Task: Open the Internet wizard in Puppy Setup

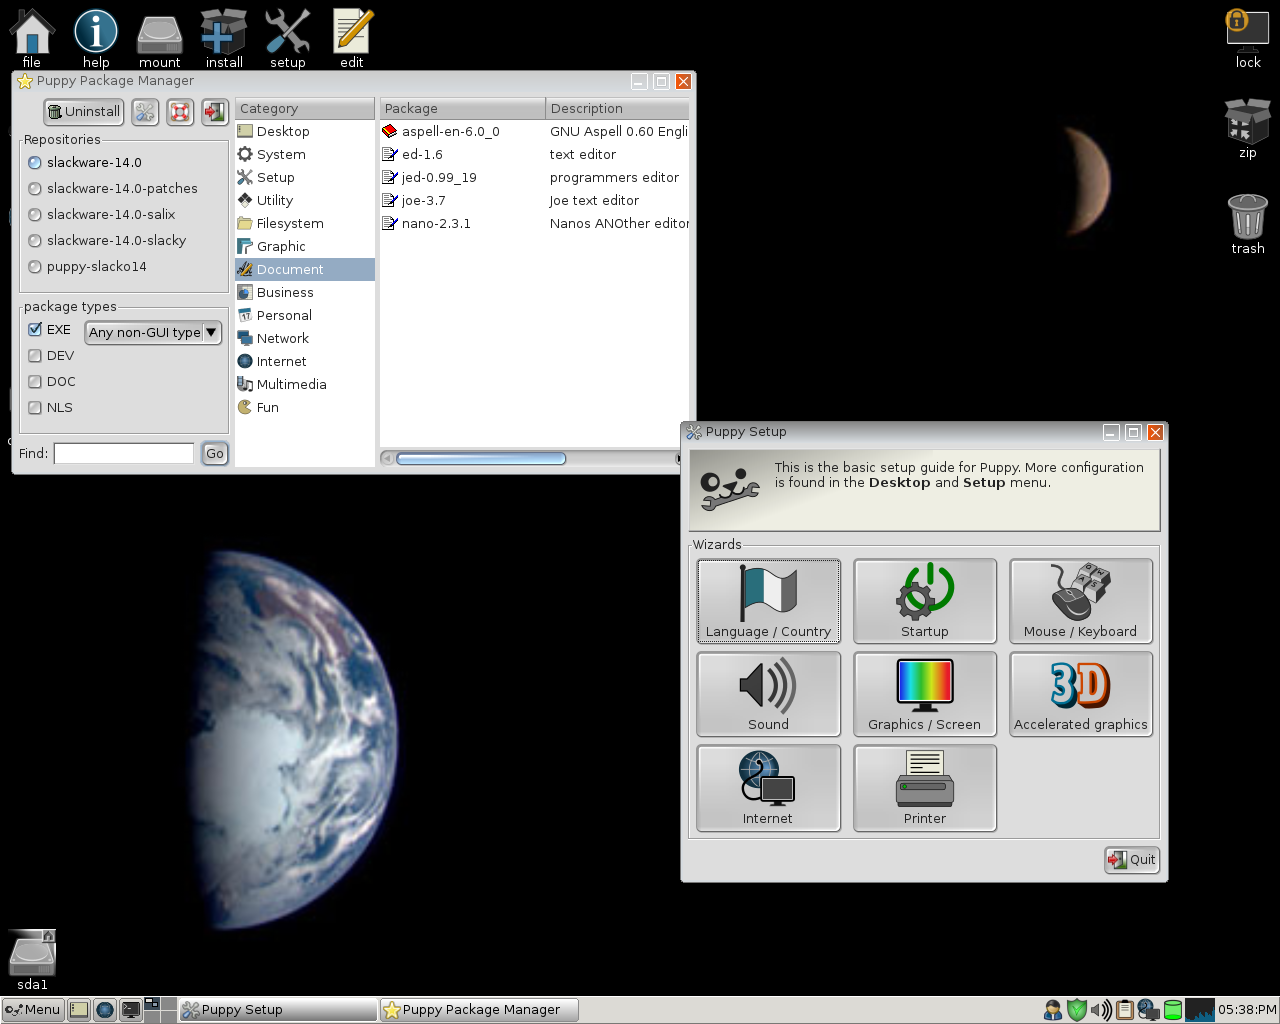Action: (768, 788)
